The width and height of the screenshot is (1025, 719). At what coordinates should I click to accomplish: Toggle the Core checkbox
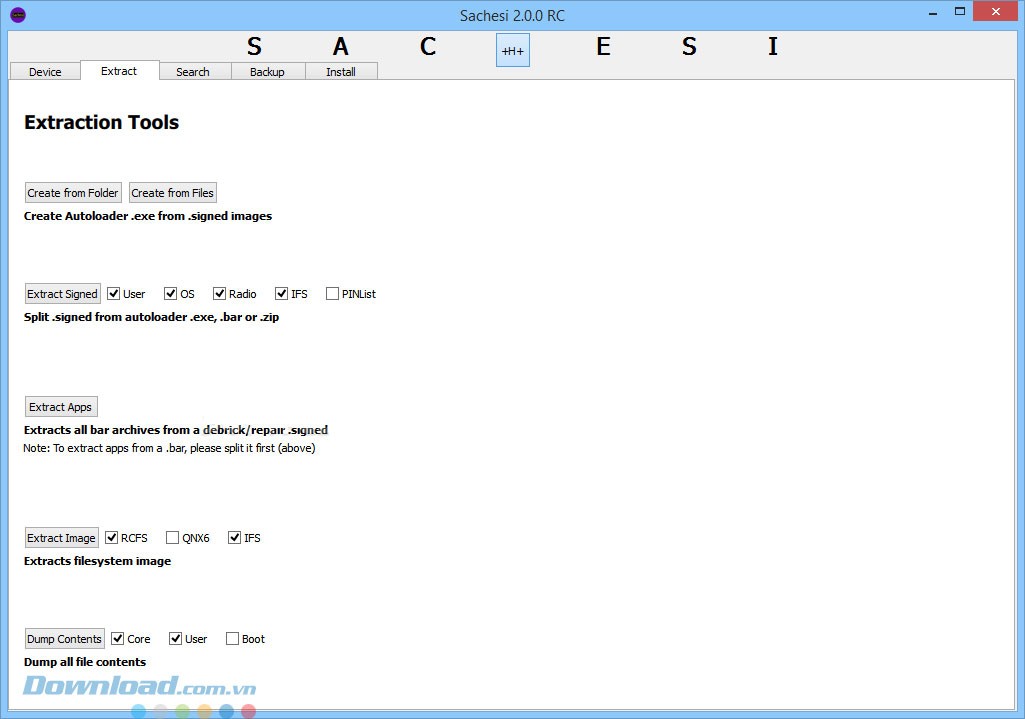118,639
